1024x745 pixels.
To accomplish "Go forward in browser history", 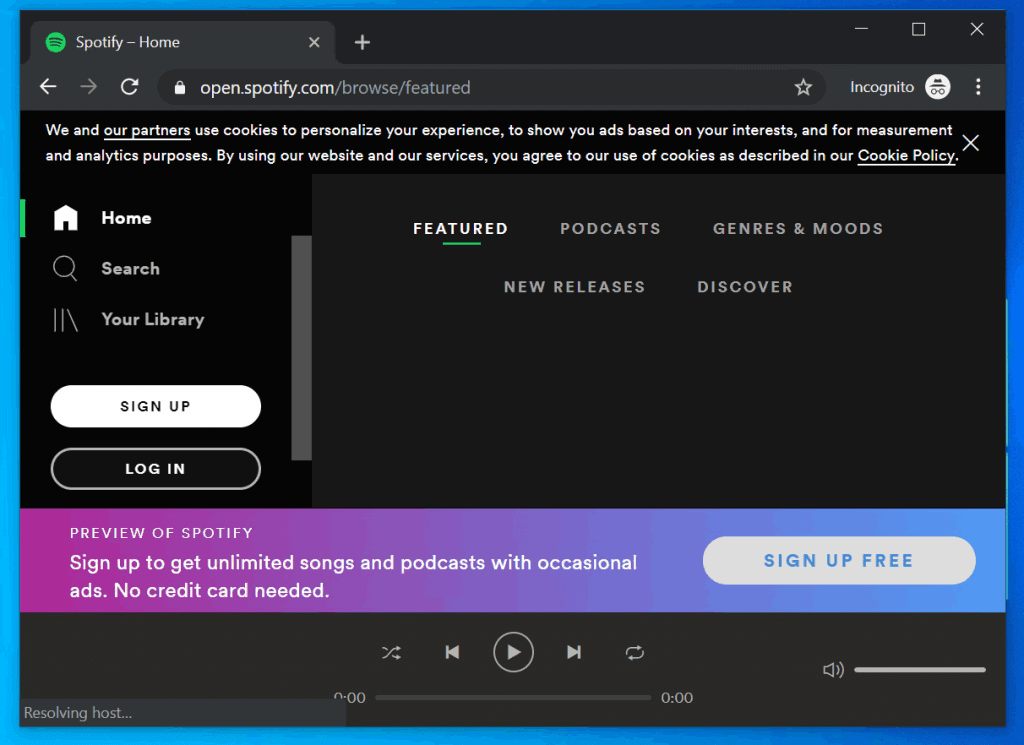I will (x=89, y=87).
